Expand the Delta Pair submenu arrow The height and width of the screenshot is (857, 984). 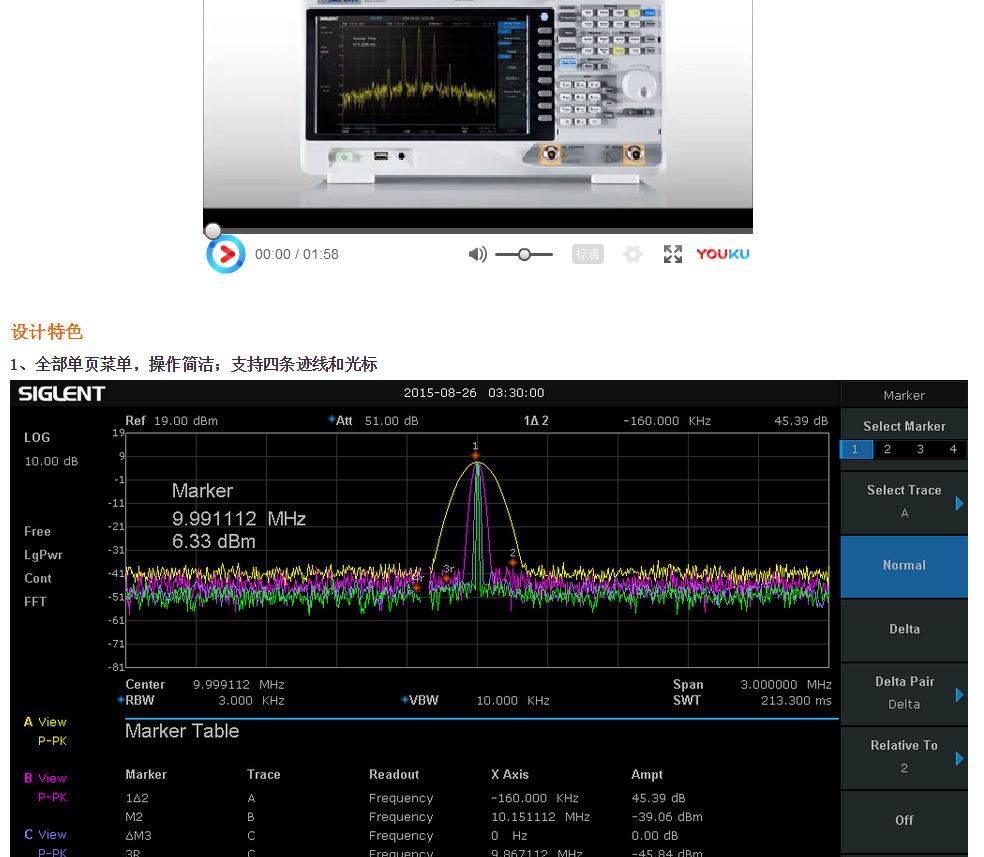tap(959, 694)
